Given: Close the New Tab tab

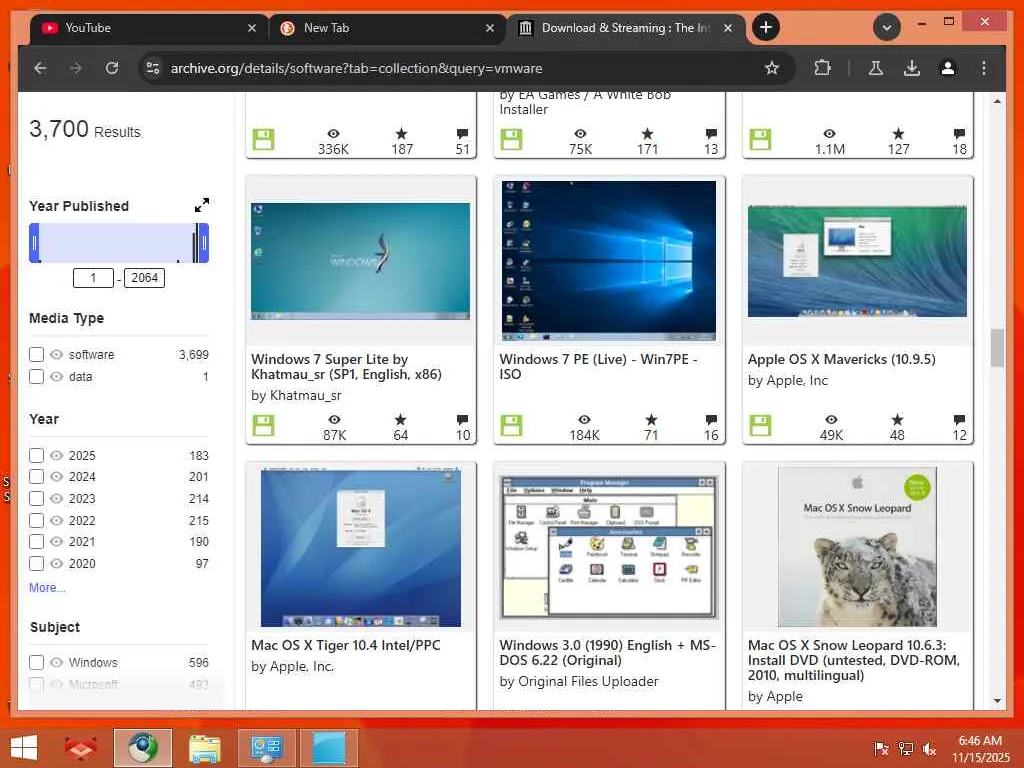Looking at the screenshot, I should pyautogui.click(x=490, y=28).
